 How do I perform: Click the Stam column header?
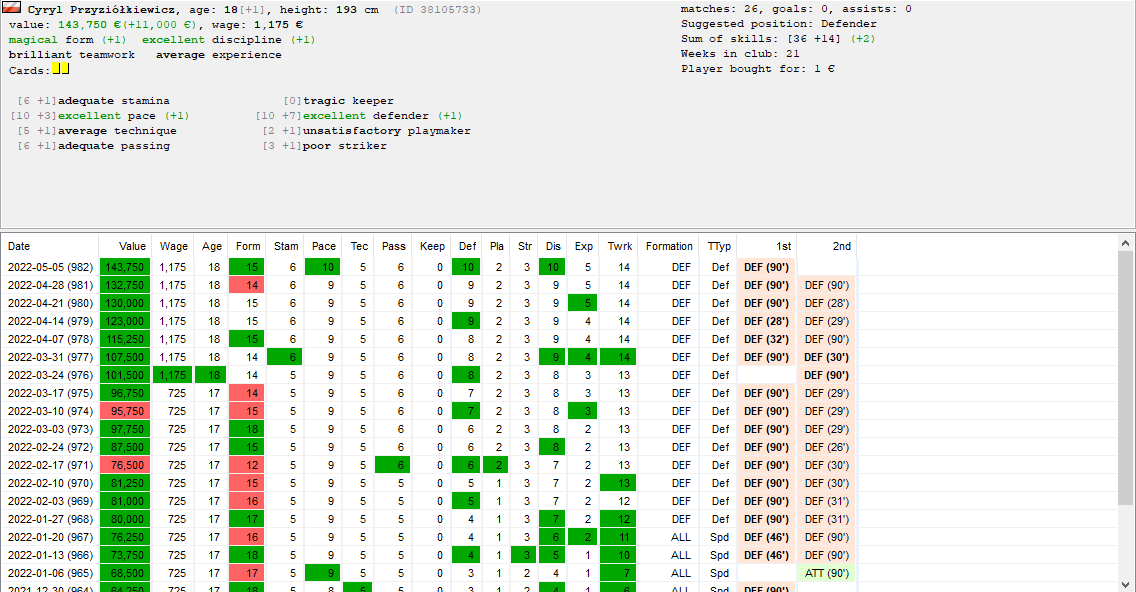pos(285,246)
